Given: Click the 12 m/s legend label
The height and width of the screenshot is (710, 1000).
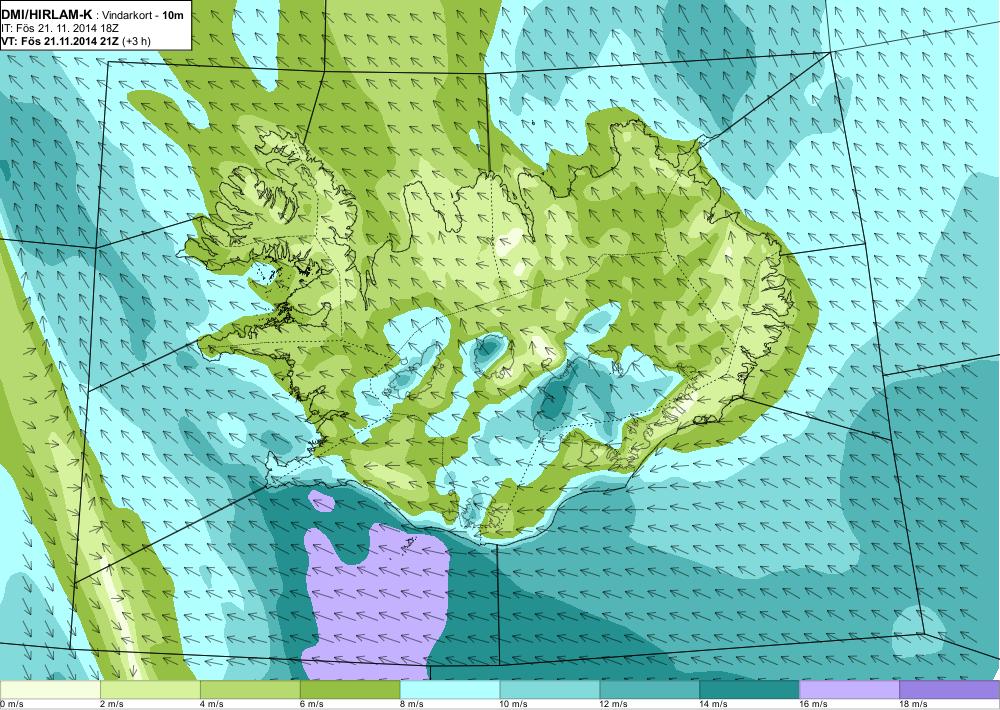Looking at the screenshot, I should point(614,704).
